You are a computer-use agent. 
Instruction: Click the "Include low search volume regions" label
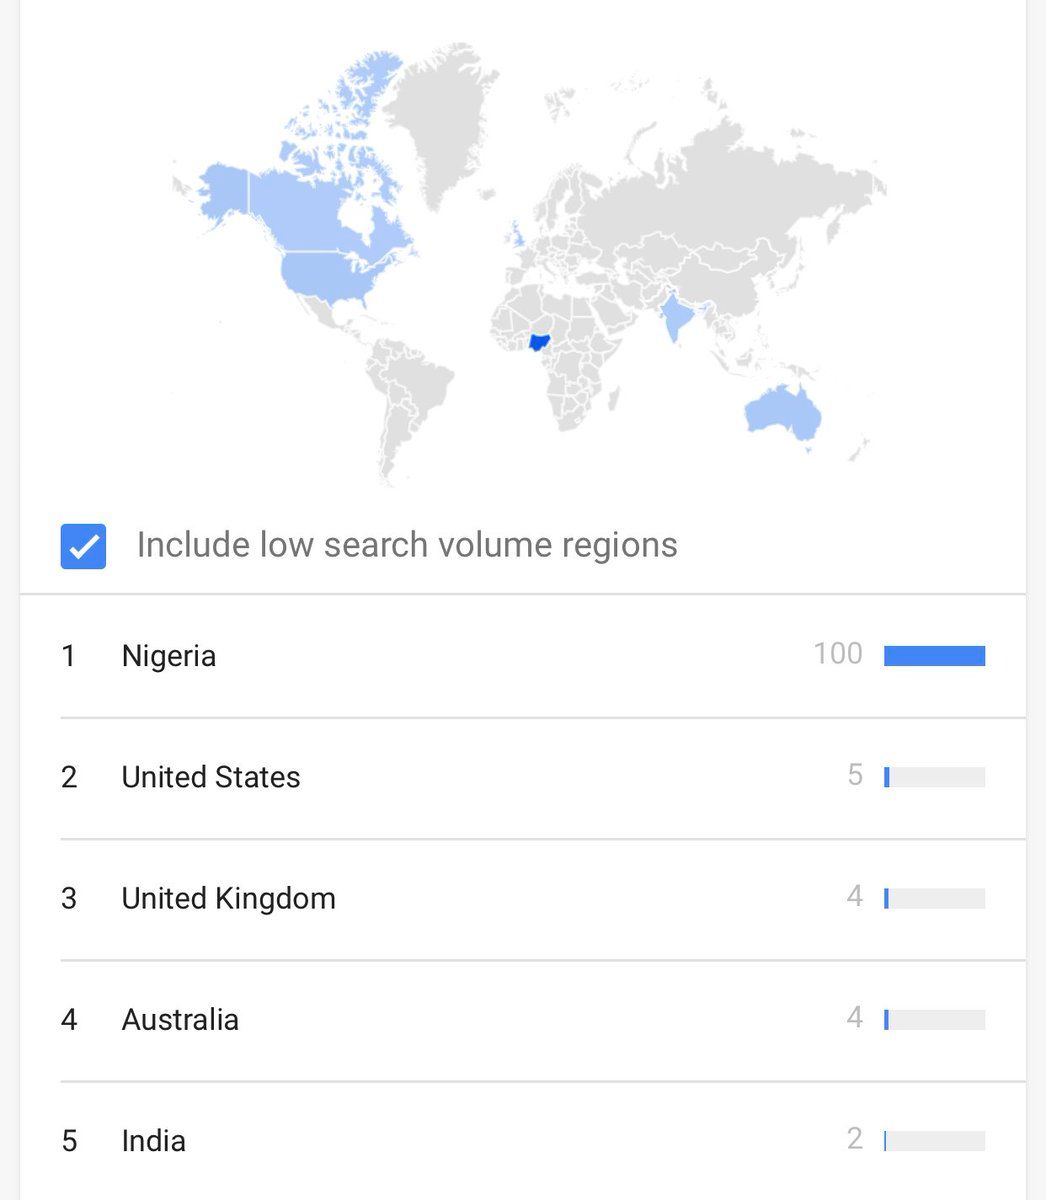406,545
